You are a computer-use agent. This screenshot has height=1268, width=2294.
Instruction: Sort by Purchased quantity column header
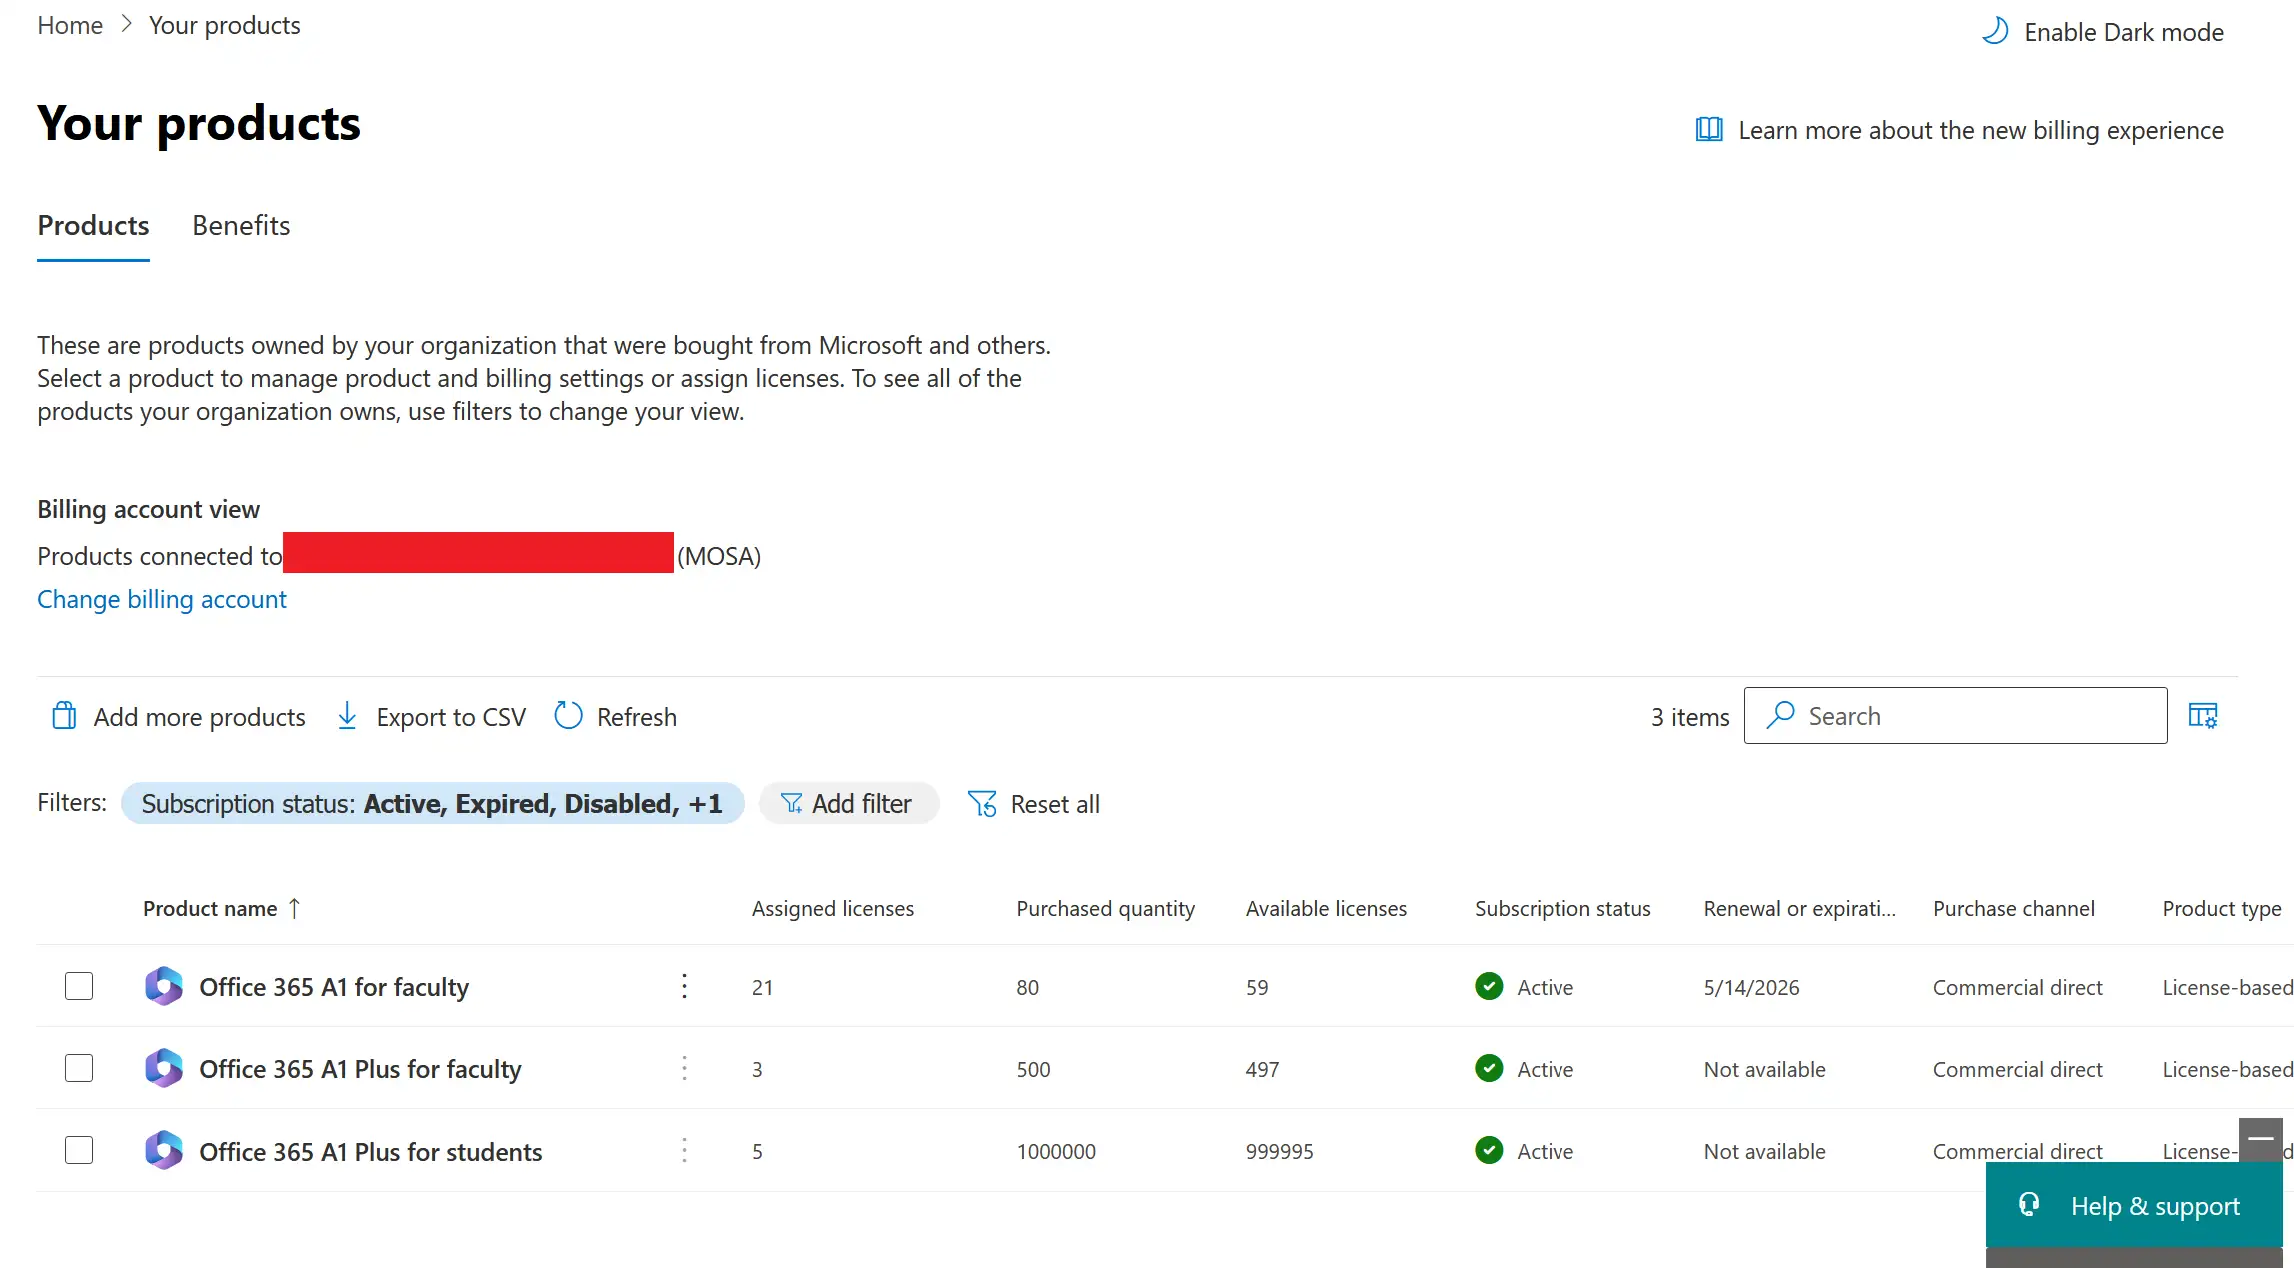coord(1105,908)
